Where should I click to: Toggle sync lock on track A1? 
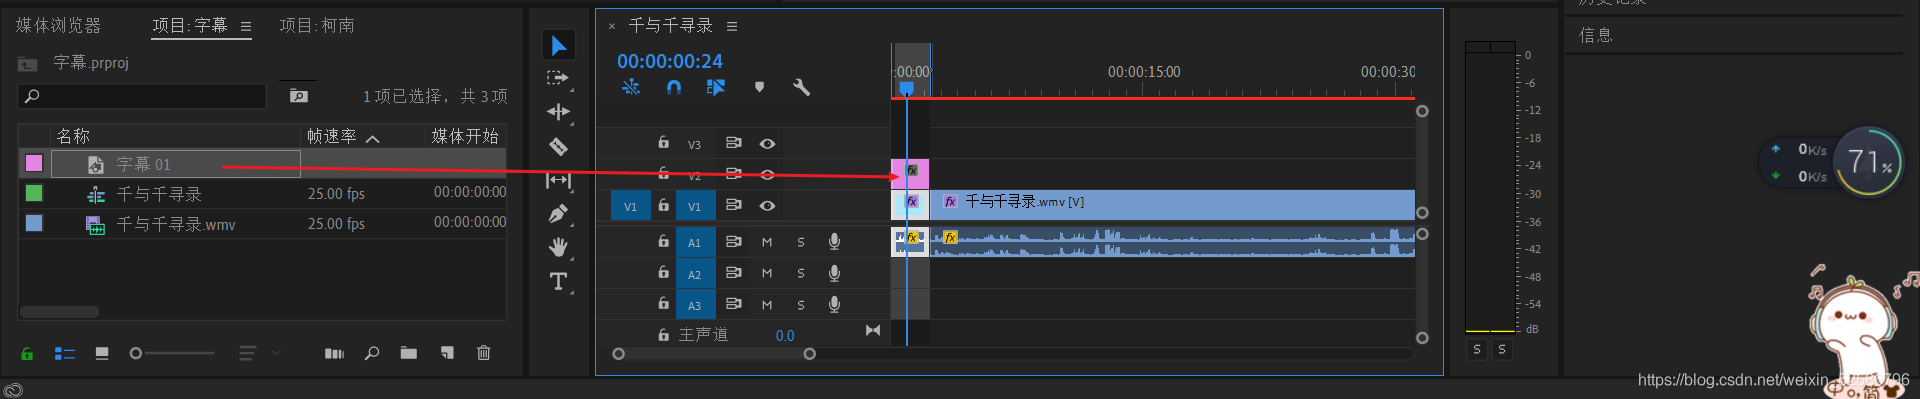[733, 241]
